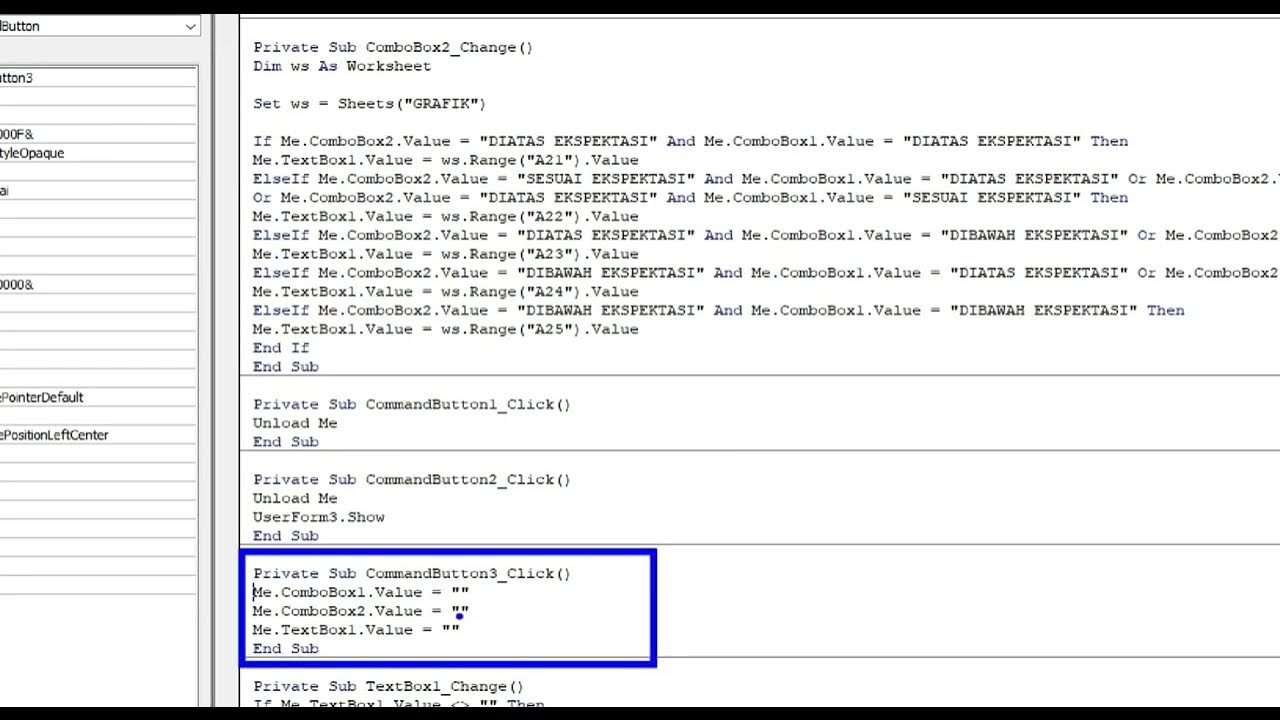1280x720 pixels.
Task: Click the 'End If' line
Action: coord(281,348)
